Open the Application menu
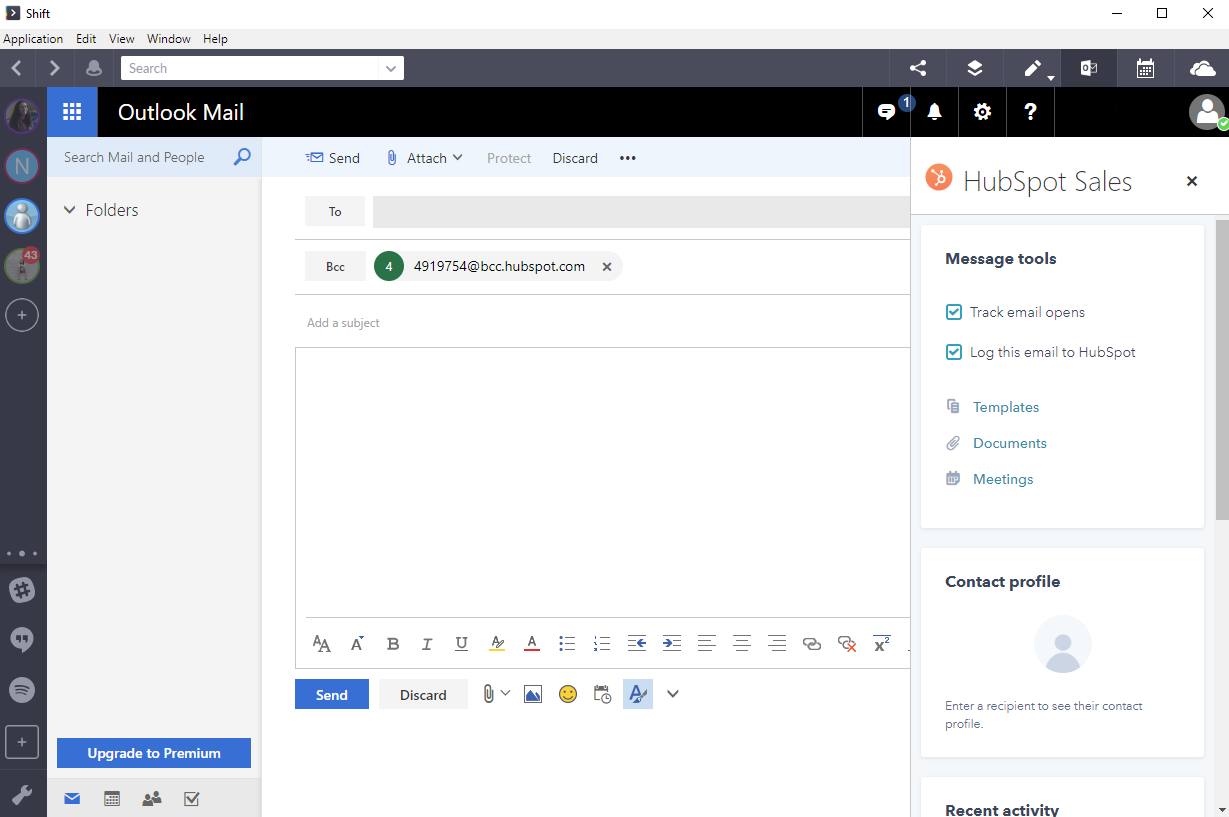The height and width of the screenshot is (817, 1229). click(x=33, y=39)
